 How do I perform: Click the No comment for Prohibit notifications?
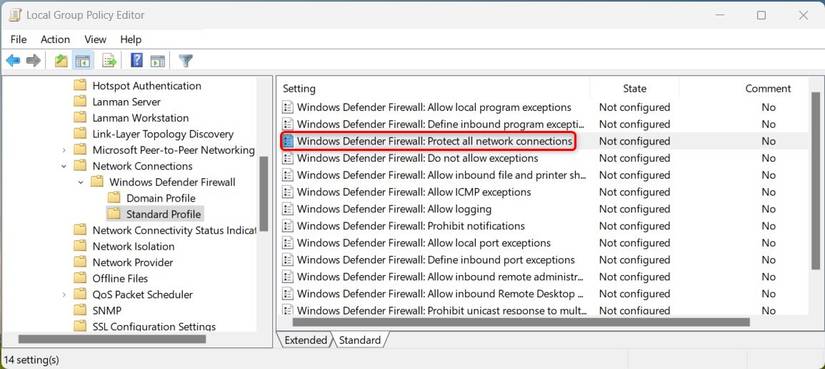pos(768,226)
